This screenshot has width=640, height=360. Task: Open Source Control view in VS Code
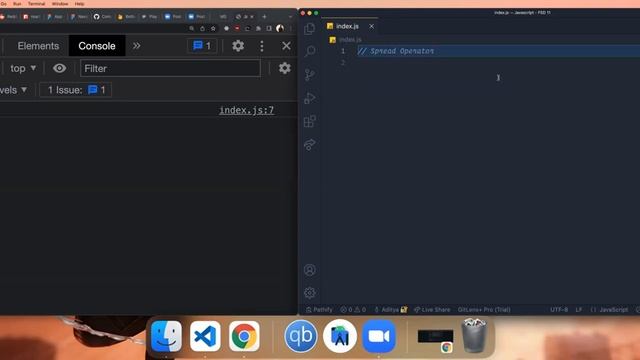310,75
